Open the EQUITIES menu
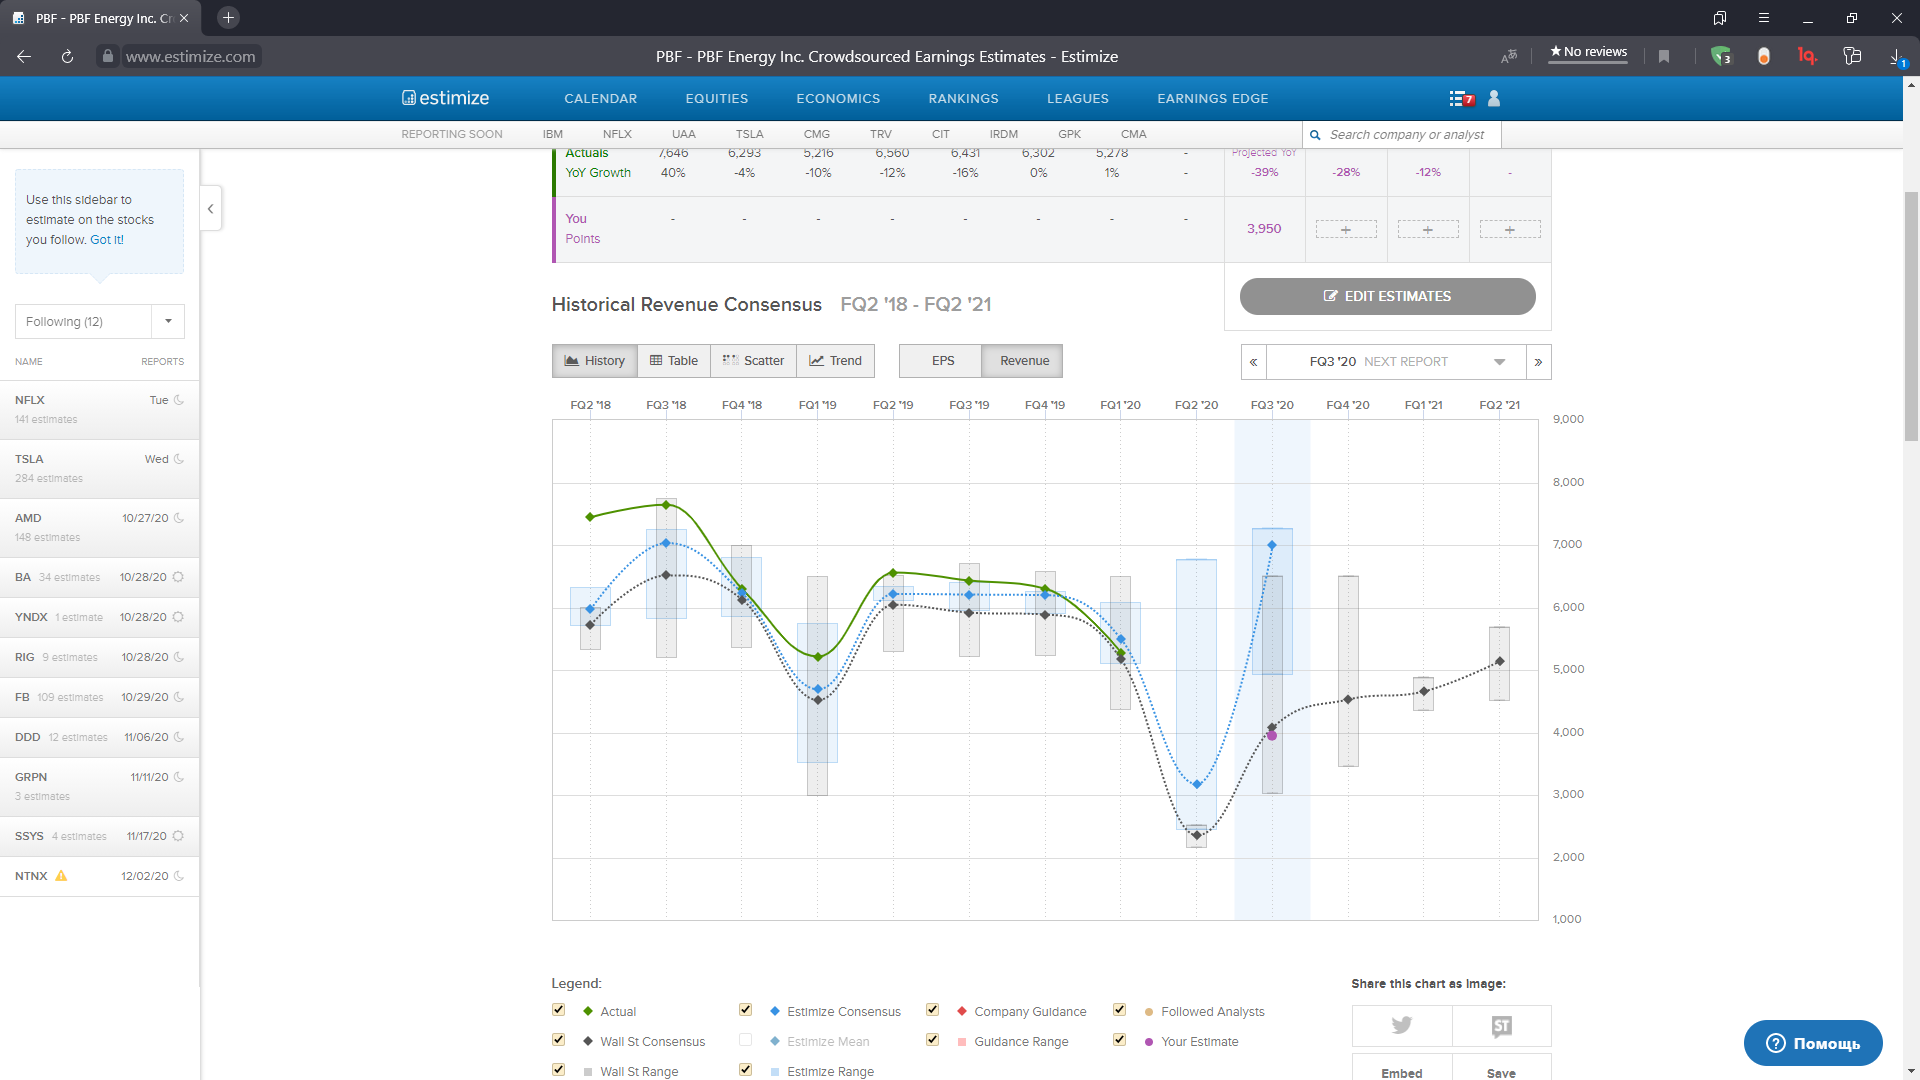The image size is (1920, 1080). [x=717, y=99]
